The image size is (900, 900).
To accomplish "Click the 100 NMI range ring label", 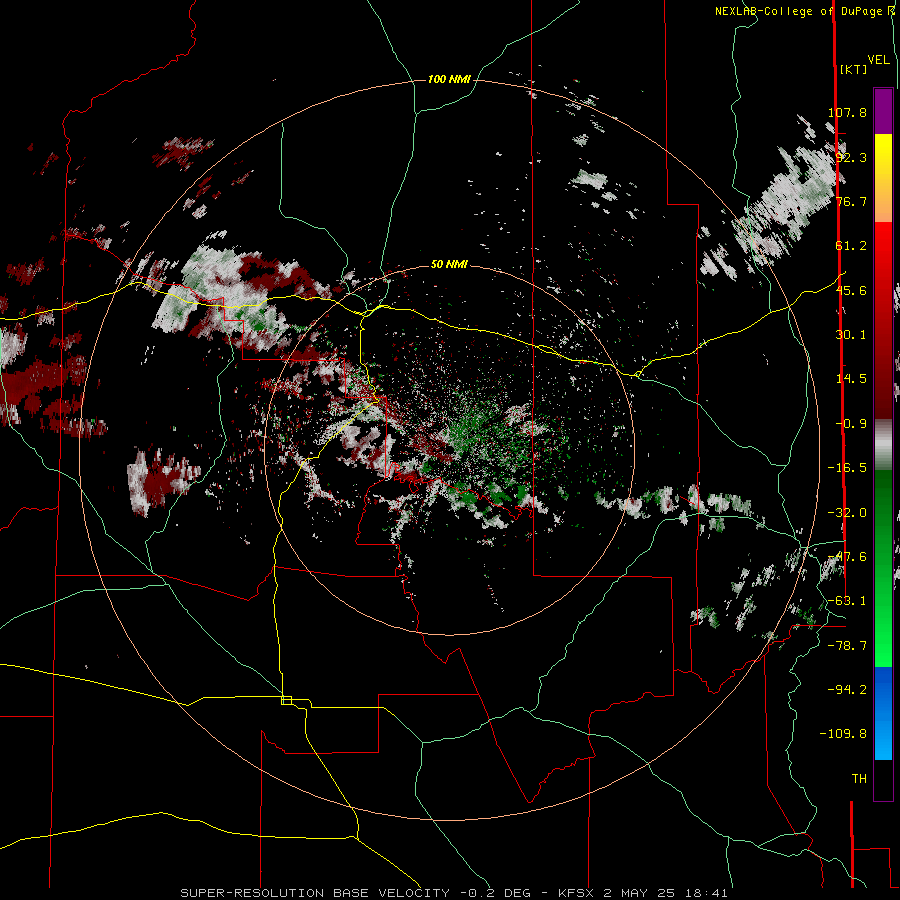I will pos(449,79).
